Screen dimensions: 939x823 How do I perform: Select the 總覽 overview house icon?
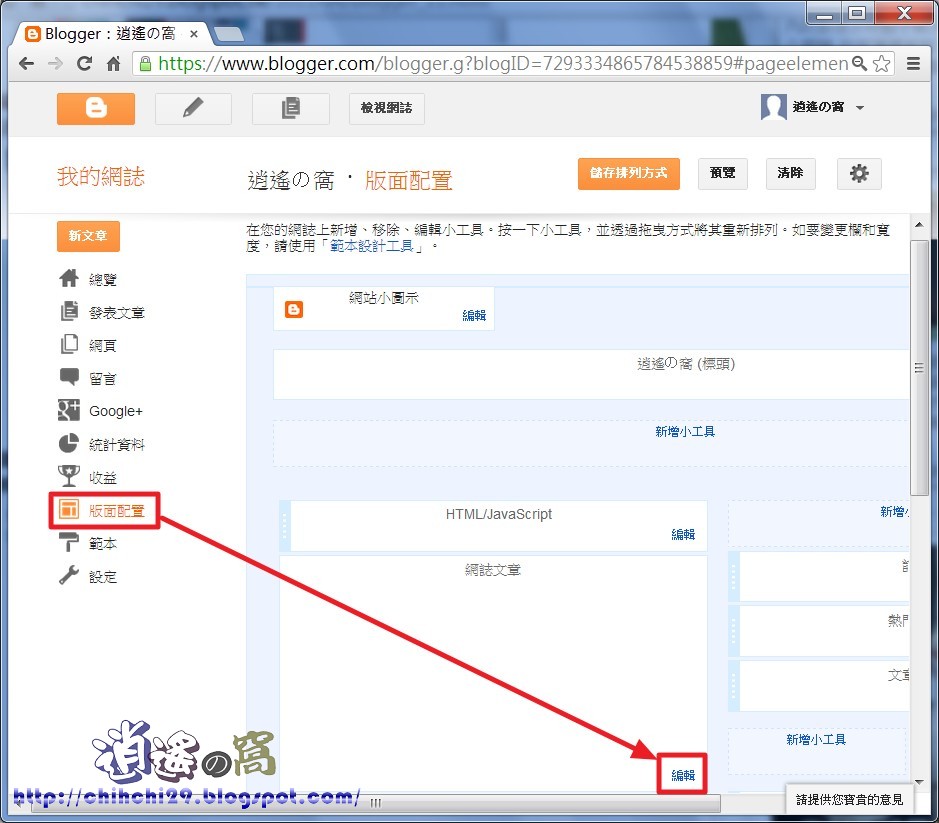coord(66,278)
